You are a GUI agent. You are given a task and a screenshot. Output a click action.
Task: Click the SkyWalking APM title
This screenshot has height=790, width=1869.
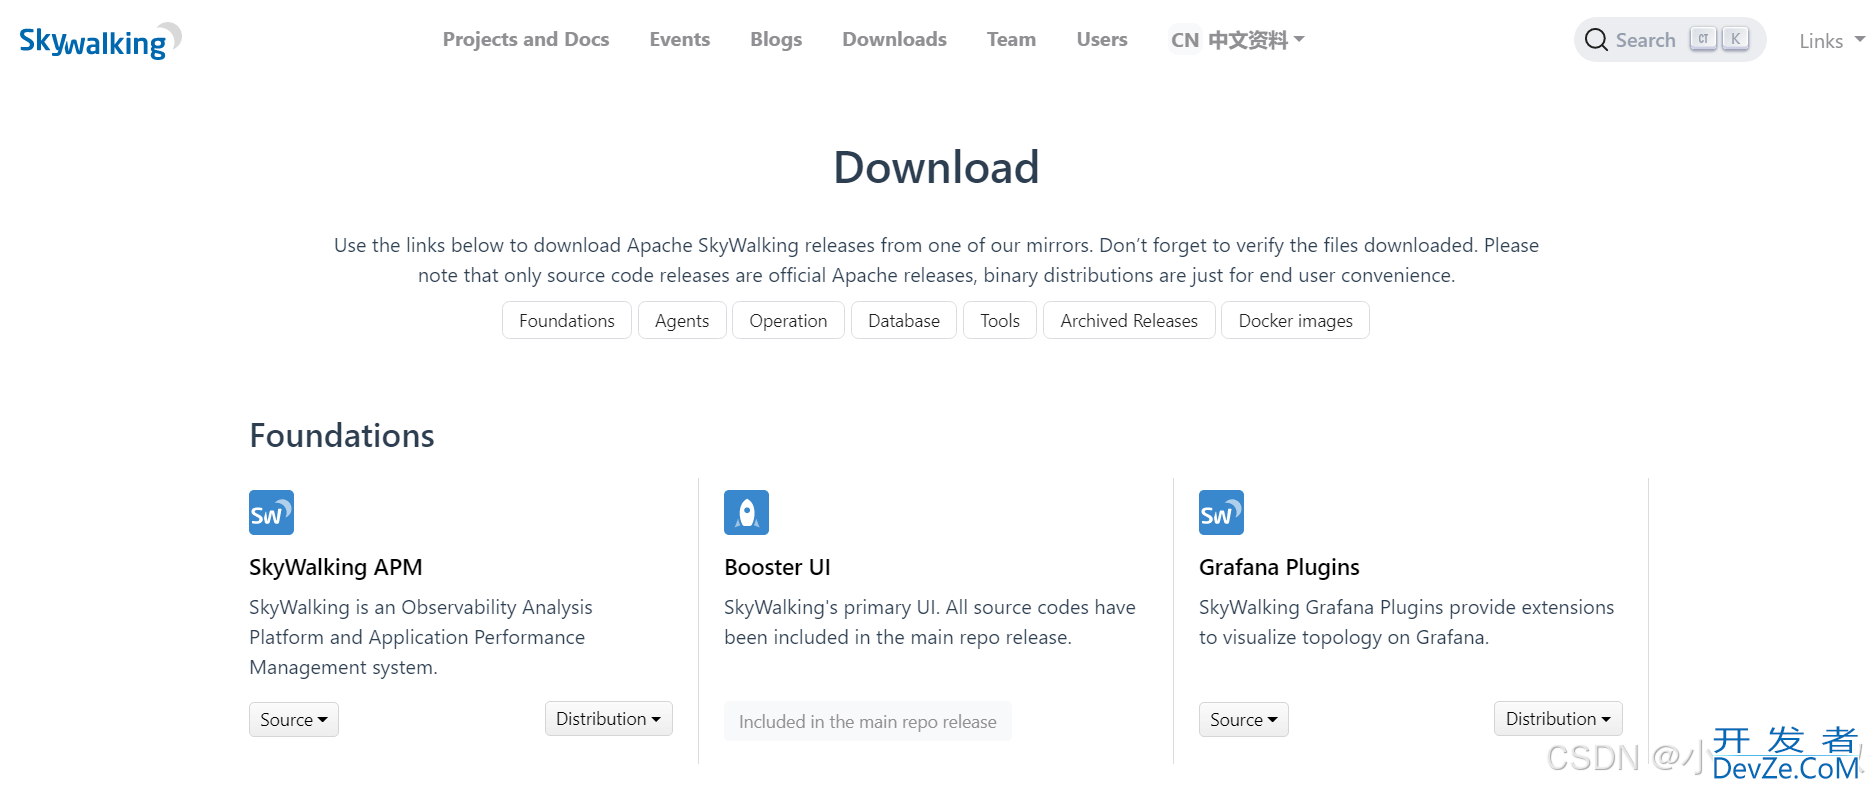tap(336, 567)
